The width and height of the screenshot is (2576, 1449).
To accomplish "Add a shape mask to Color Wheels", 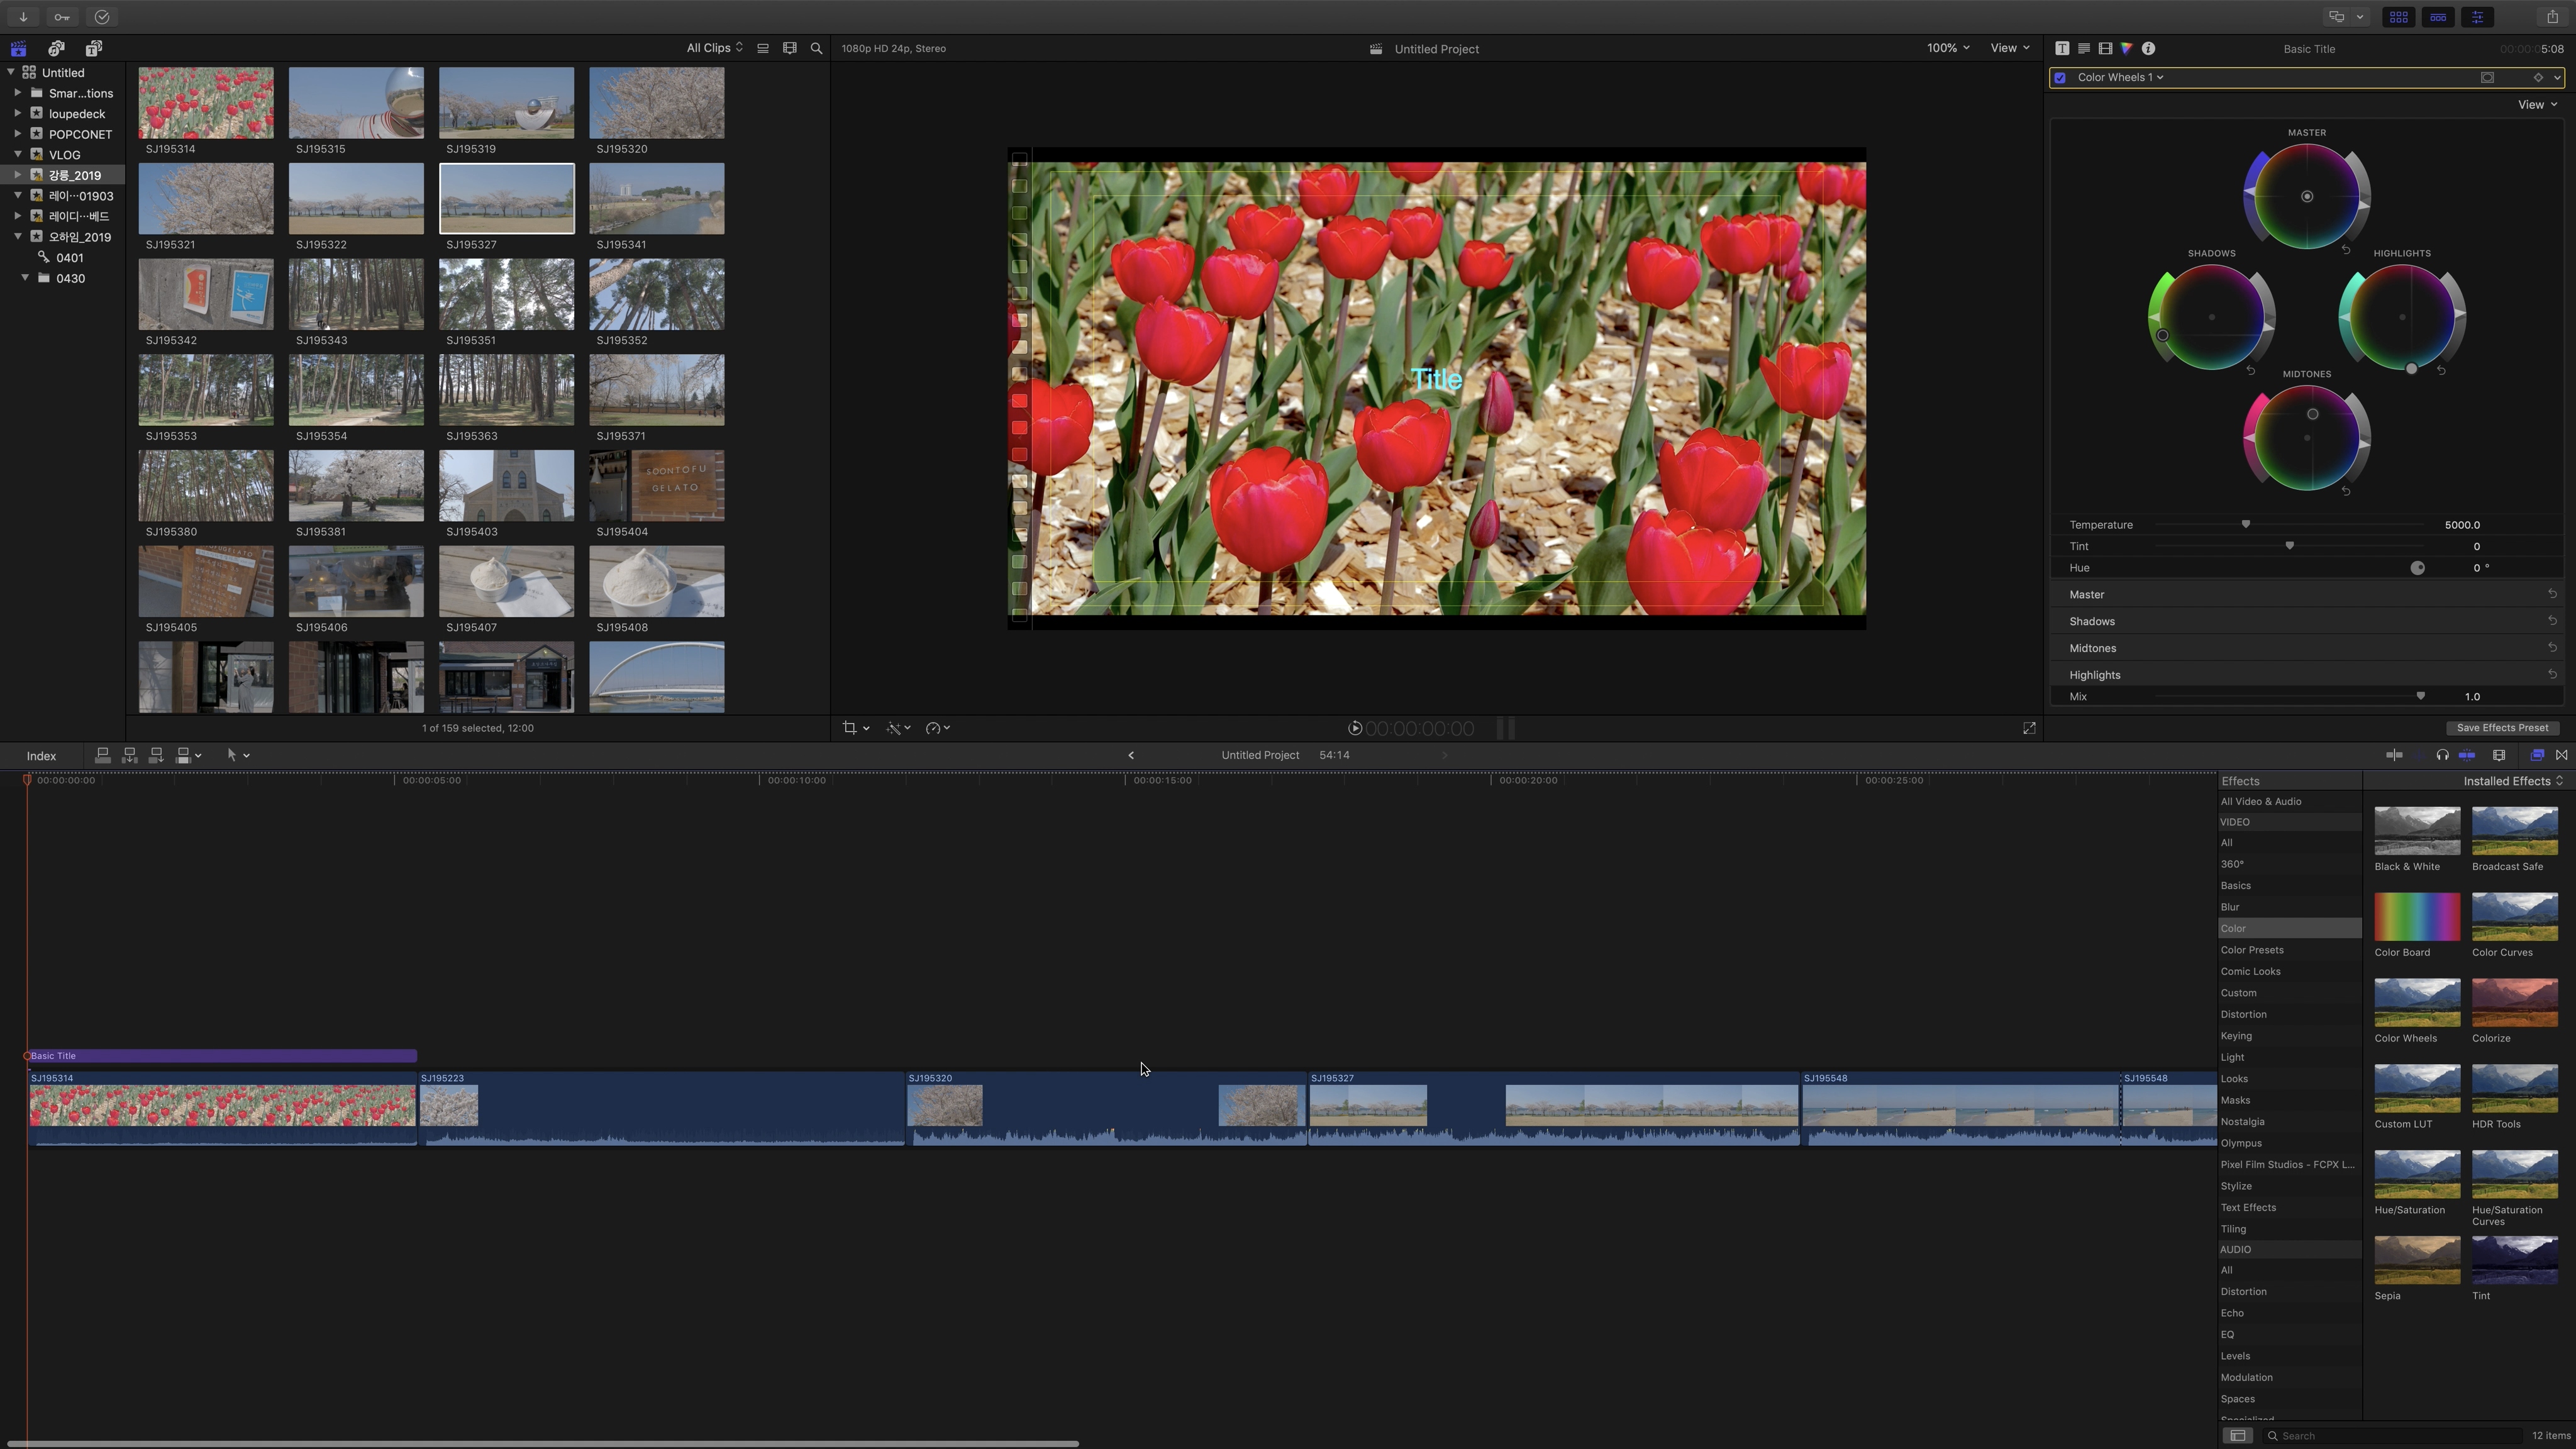I will coord(2487,77).
